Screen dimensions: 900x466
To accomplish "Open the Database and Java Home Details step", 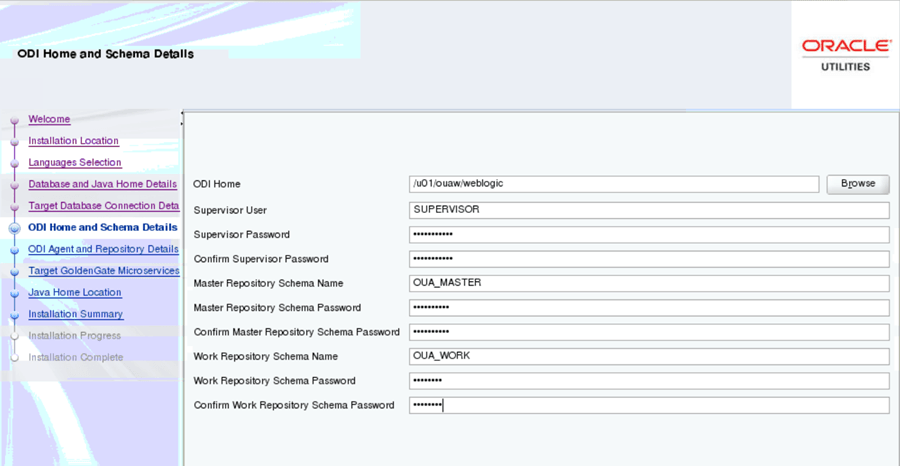I will coord(103,184).
